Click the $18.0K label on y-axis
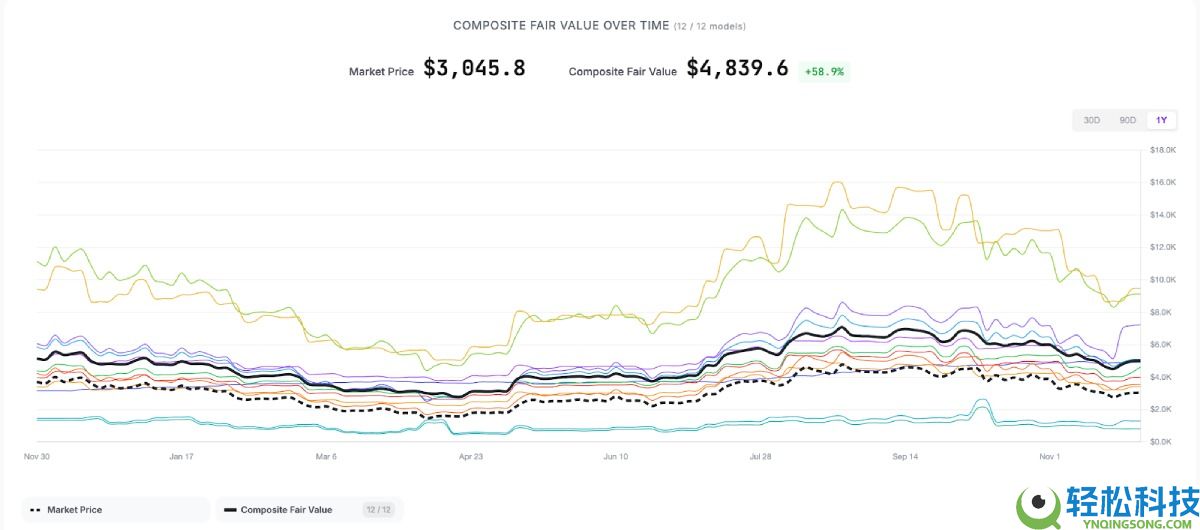The width and height of the screenshot is (1200, 530). pyautogui.click(x=1161, y=150)
